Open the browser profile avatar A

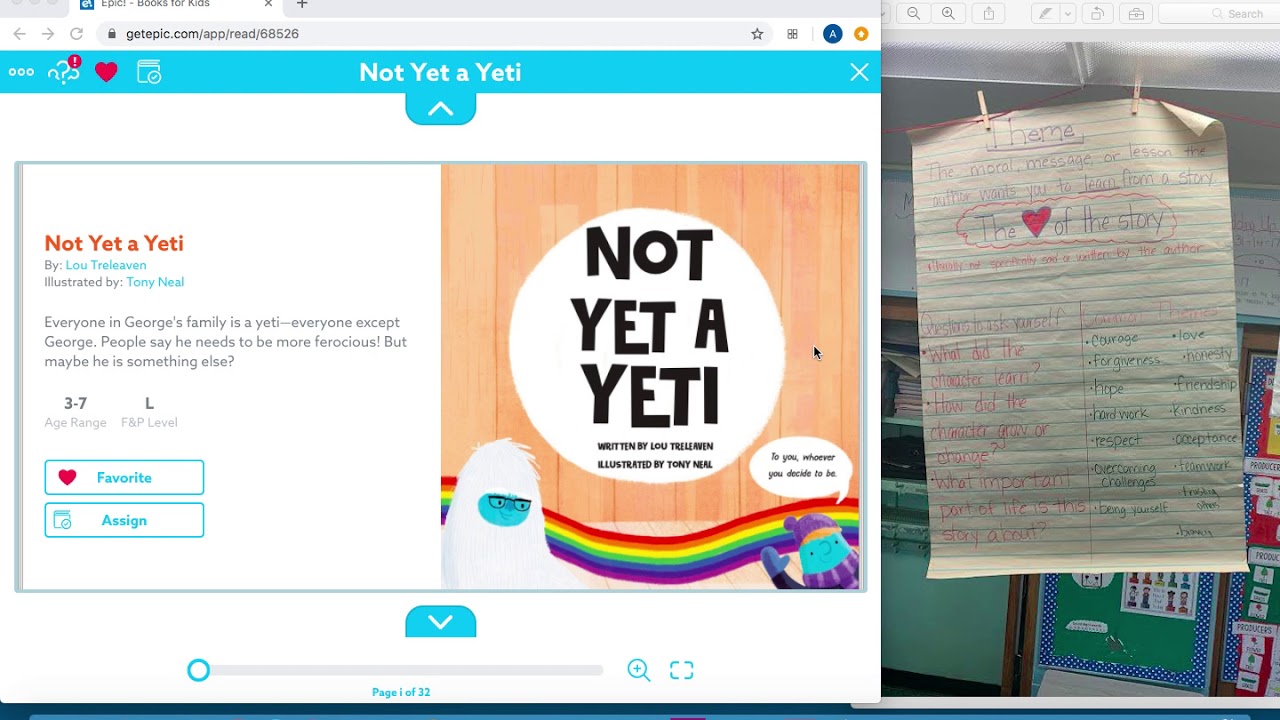832,34
